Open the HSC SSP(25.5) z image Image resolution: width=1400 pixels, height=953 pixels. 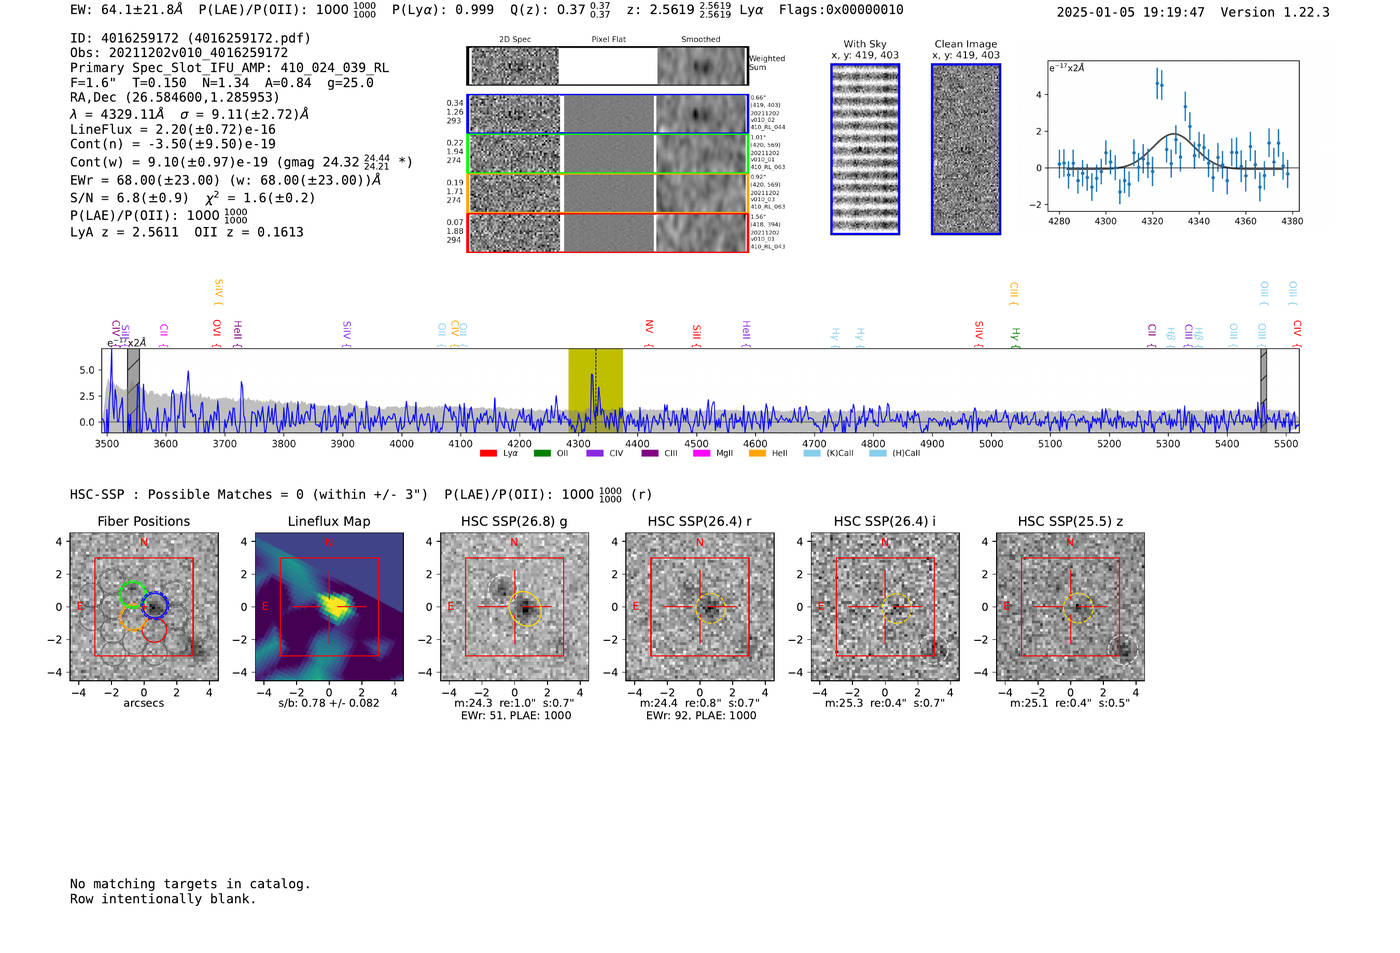point(1070,607)
